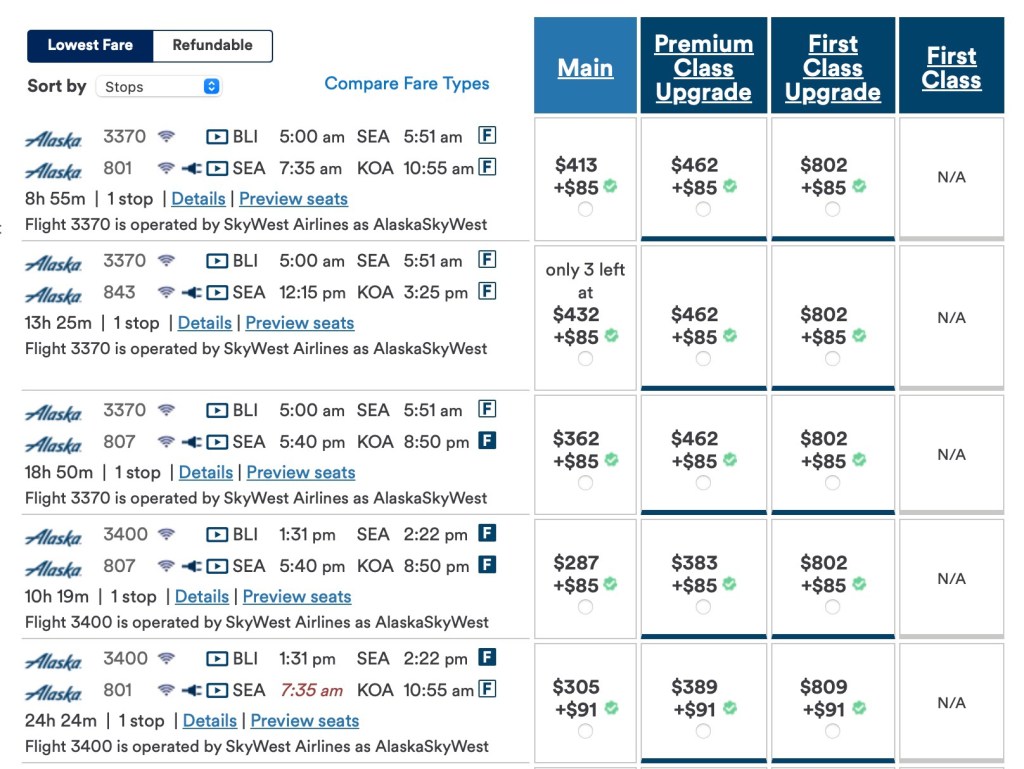Image resolution: width=1024 pixels, height=769 pixels.
Task: Open Preview seats for 13h 25m itinerary
Action: (x=299, y=323)
